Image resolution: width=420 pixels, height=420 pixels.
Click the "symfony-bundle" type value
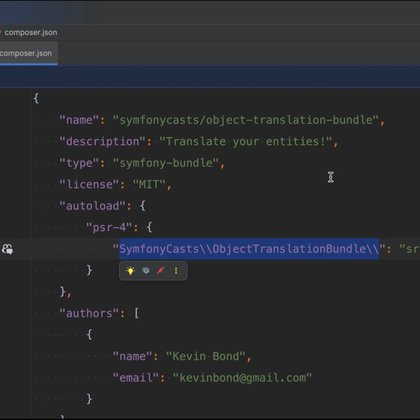click(x=166, y=163)
